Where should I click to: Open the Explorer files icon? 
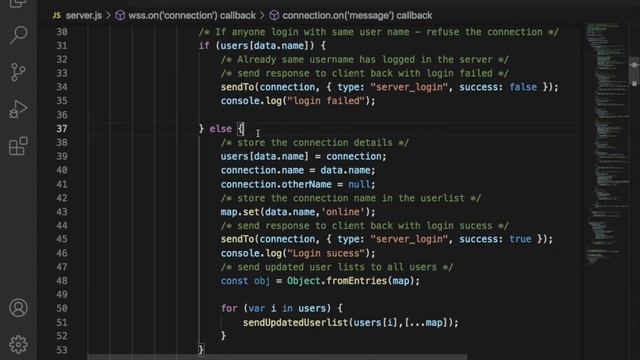[18, 3]
